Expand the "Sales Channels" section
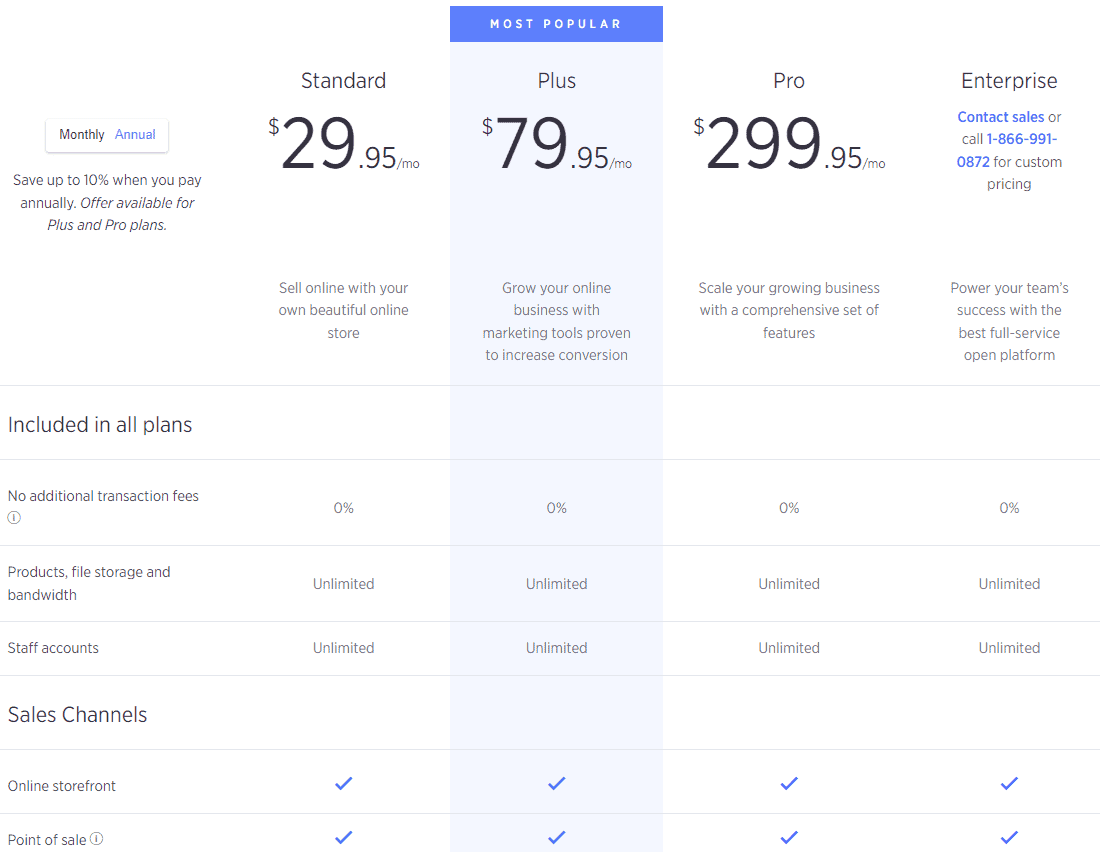This screenshot has width=1100, height=852. tap(77, 714)
